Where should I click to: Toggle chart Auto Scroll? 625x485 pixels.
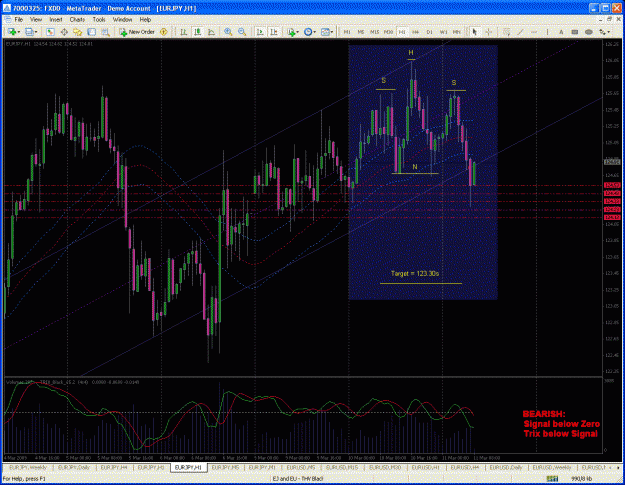[x=260, y=32]
